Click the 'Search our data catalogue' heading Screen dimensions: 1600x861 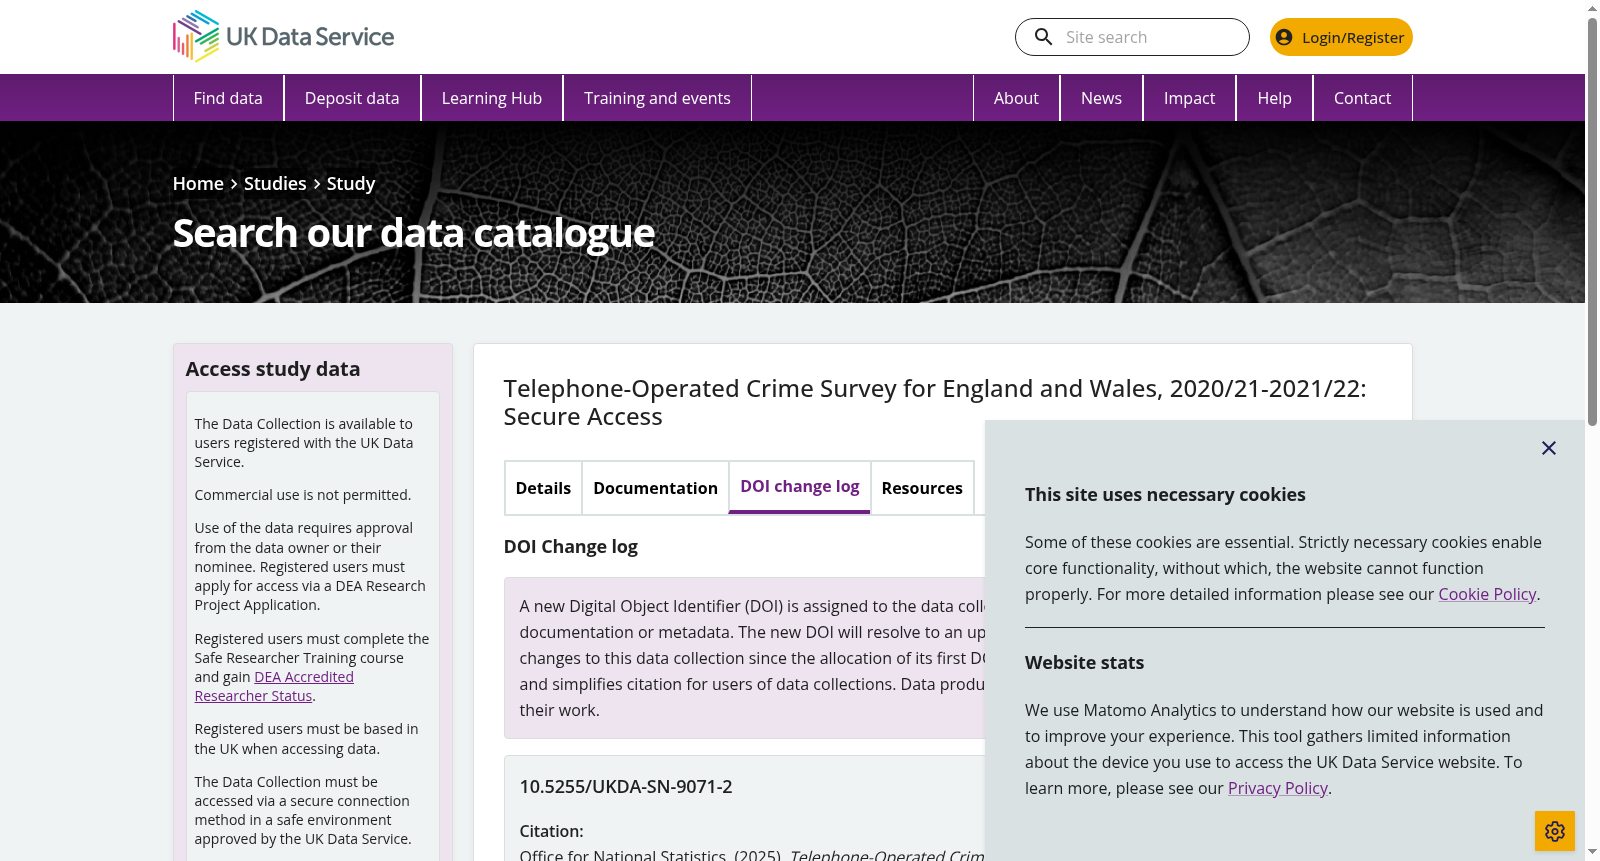coord(414,234)
